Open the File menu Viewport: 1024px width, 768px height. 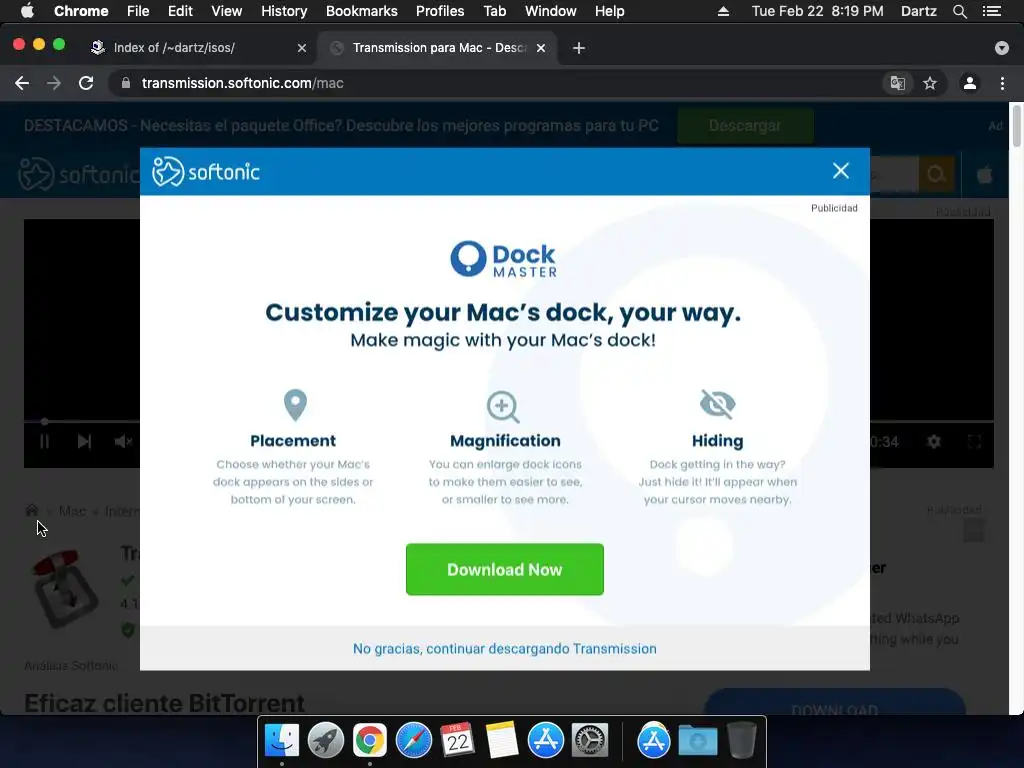(x=138, y=11)
